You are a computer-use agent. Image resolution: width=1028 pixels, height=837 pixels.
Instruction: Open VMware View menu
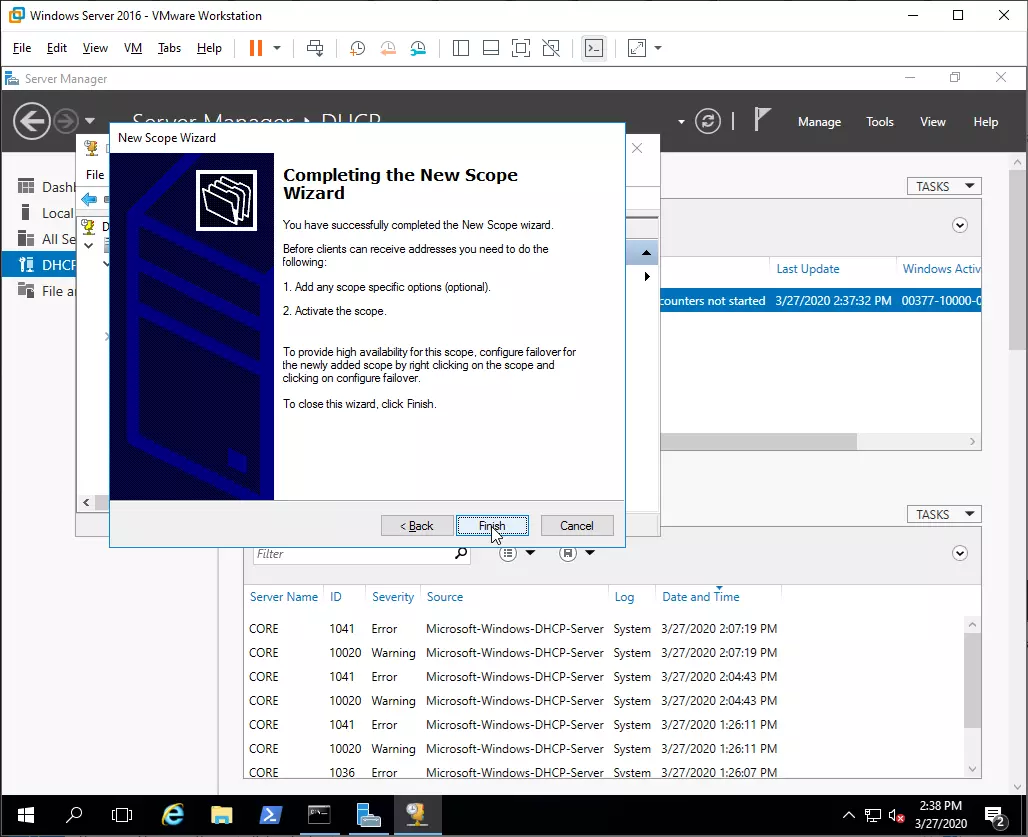pos(95,48)
